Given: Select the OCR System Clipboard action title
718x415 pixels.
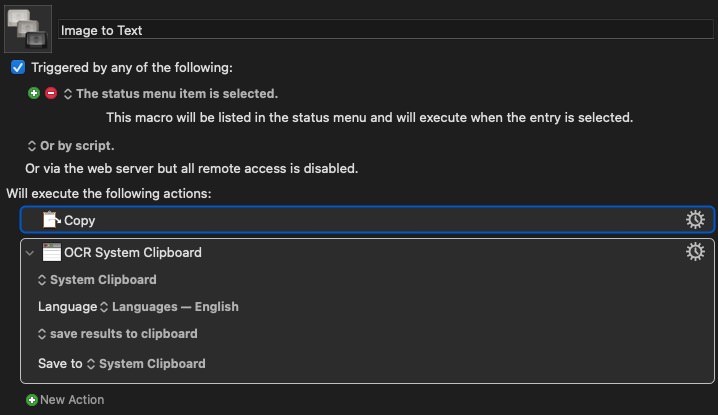Looking at the screenshot, I should click(x=133, y=252).
